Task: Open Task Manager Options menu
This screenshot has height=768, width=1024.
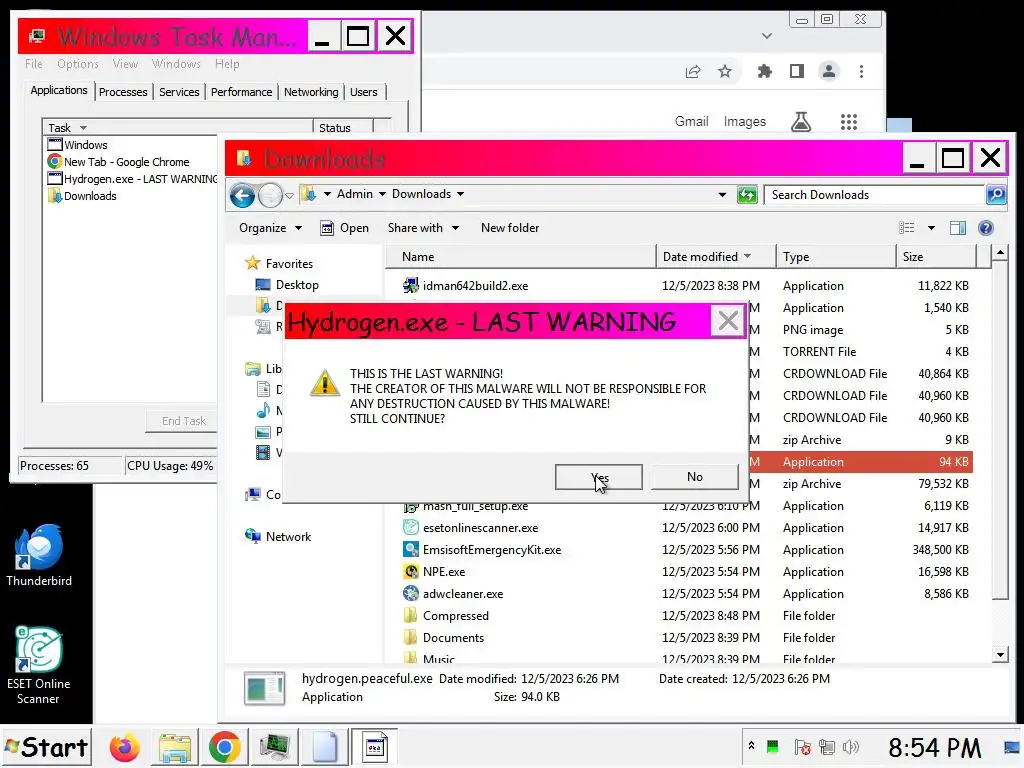Action: tap(78, 64)
